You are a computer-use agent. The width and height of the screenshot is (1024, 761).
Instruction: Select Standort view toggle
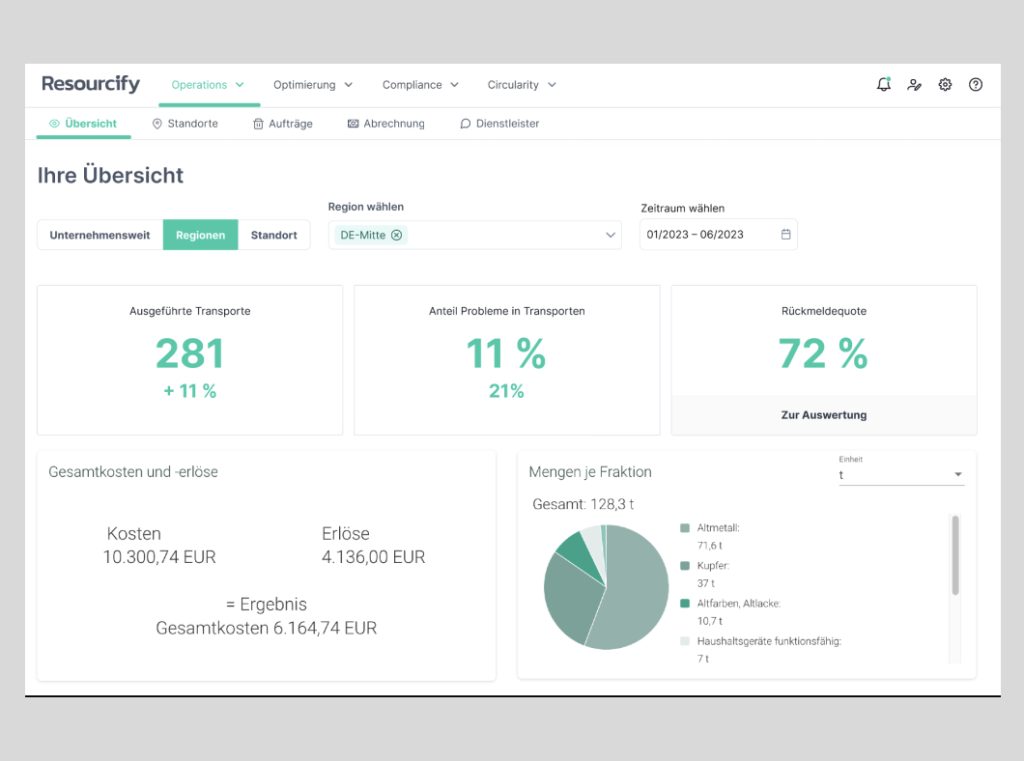pos(274,235)
